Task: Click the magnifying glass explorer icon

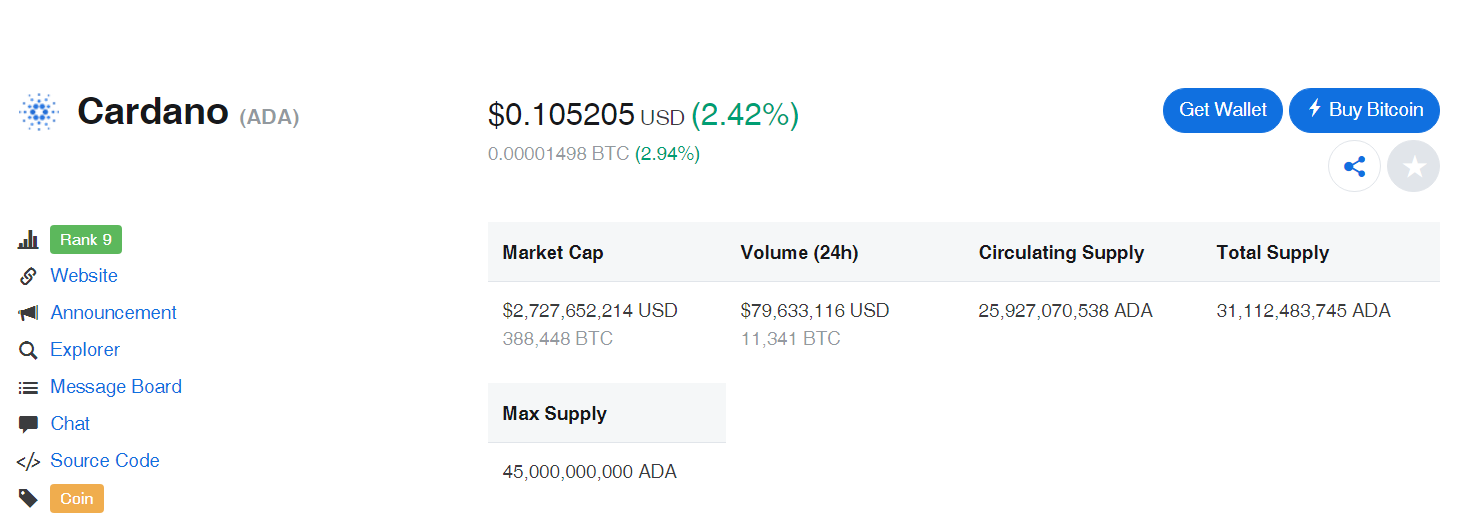Action: point(28,350)
